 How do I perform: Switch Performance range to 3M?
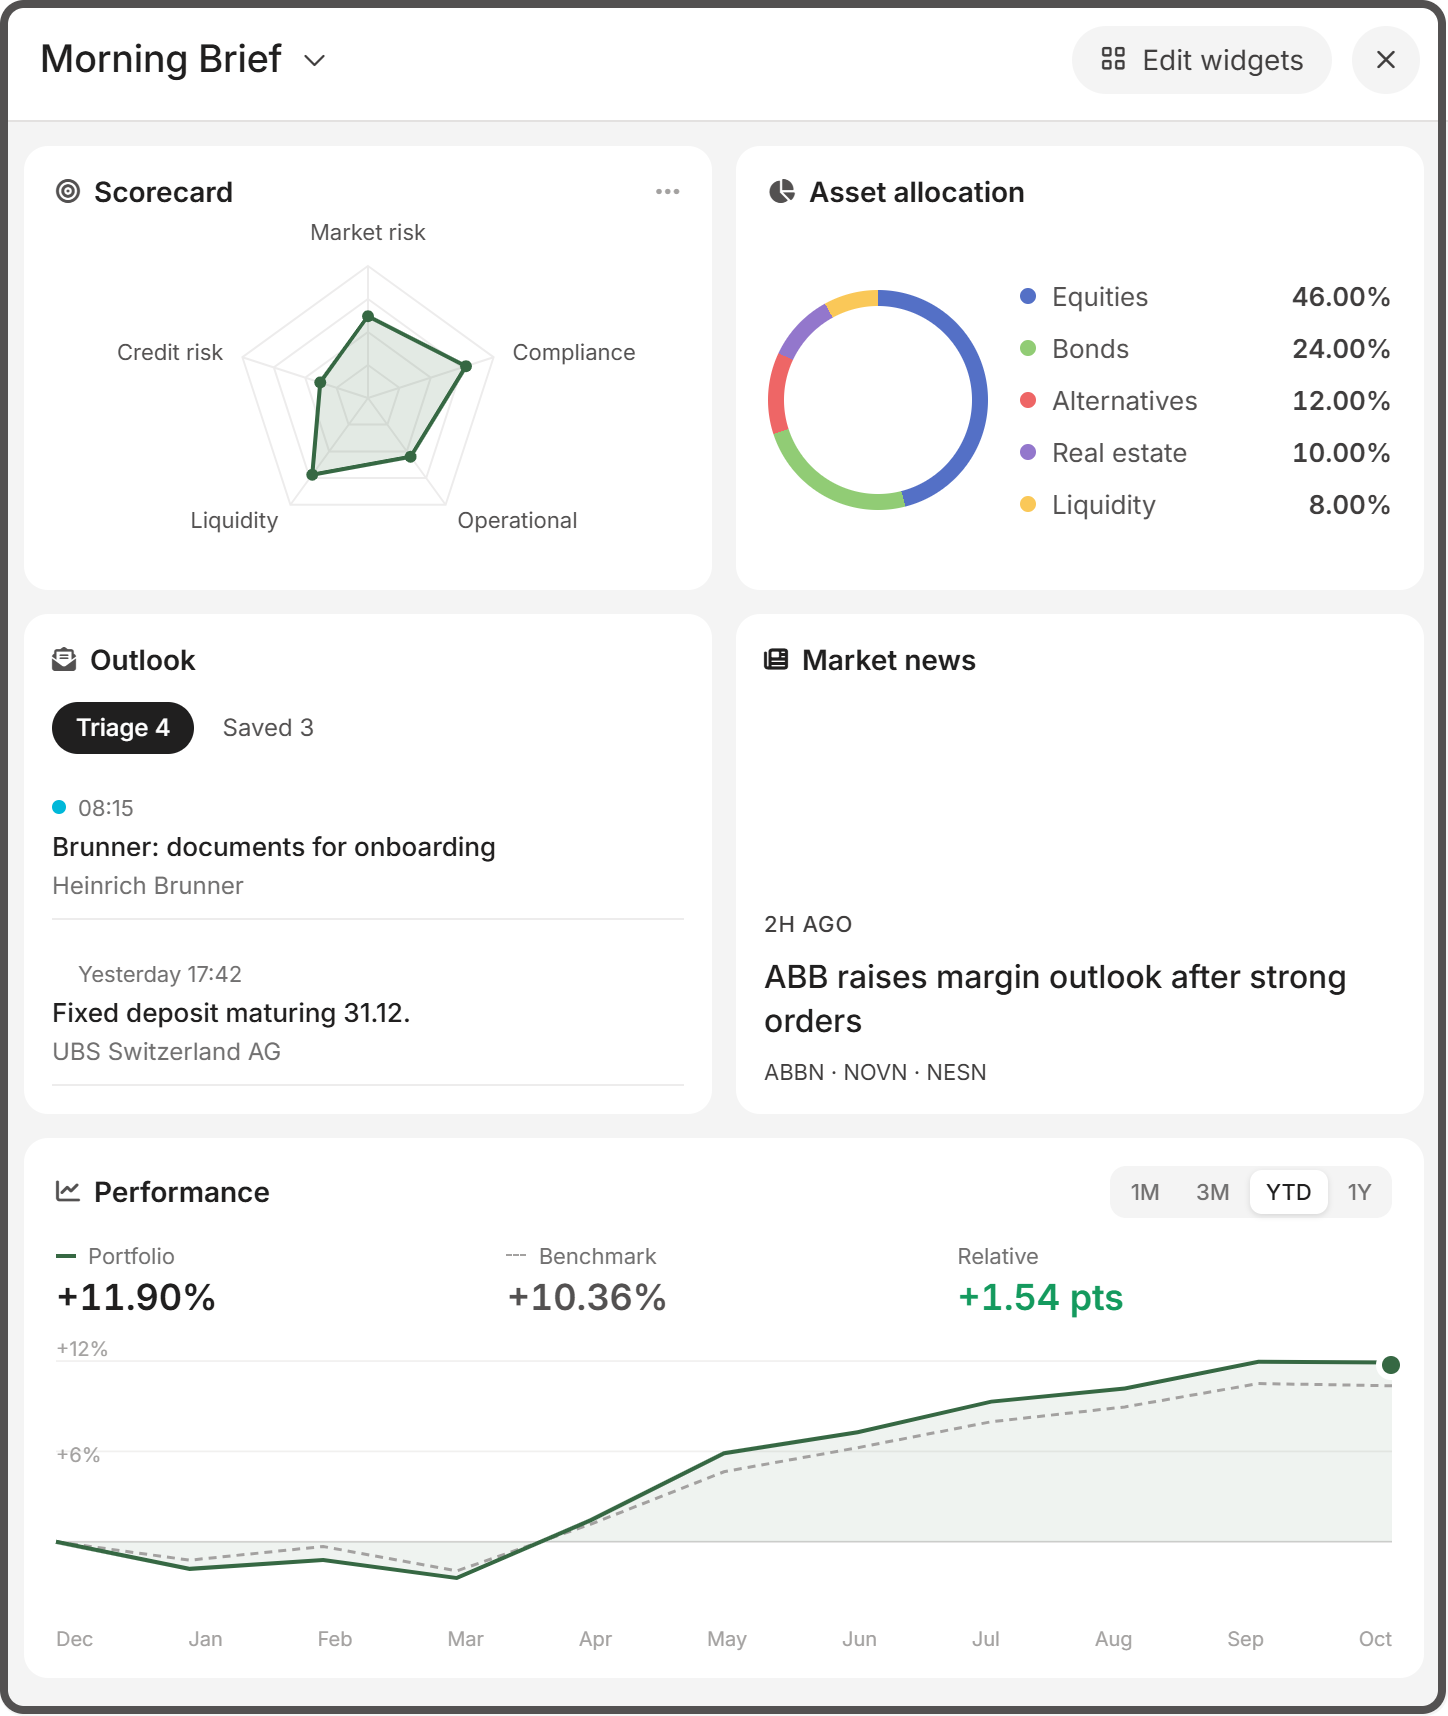[x=1213, y=1192]
